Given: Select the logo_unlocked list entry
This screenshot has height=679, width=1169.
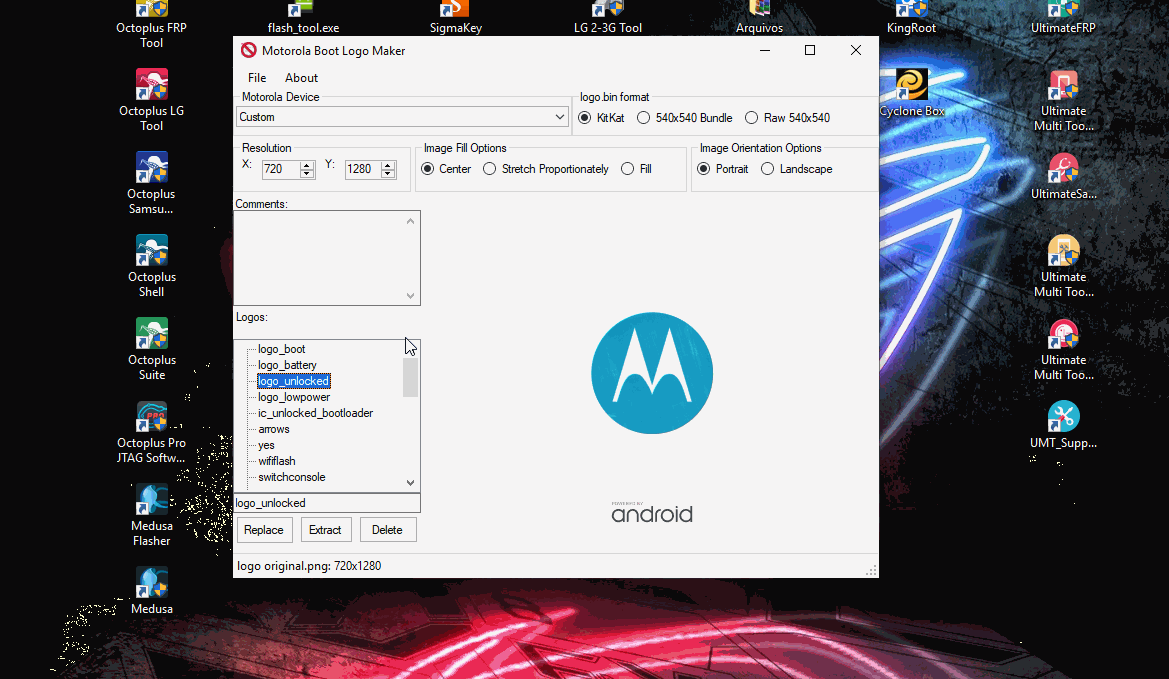Looking at the screenshot, I should 293,381.
